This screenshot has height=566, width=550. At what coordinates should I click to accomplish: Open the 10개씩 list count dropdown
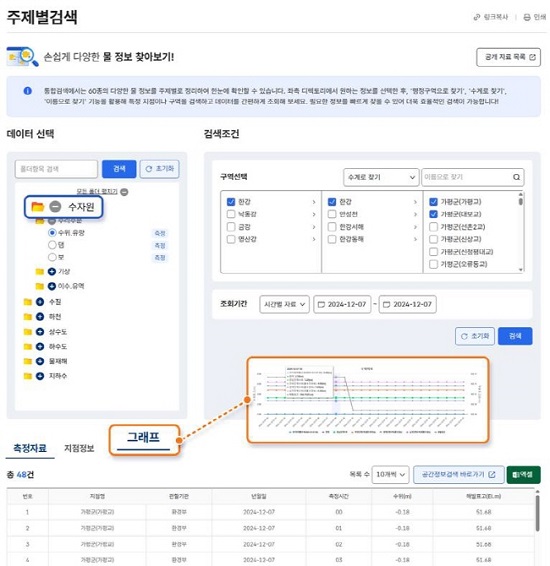click(x=390, y=474)
